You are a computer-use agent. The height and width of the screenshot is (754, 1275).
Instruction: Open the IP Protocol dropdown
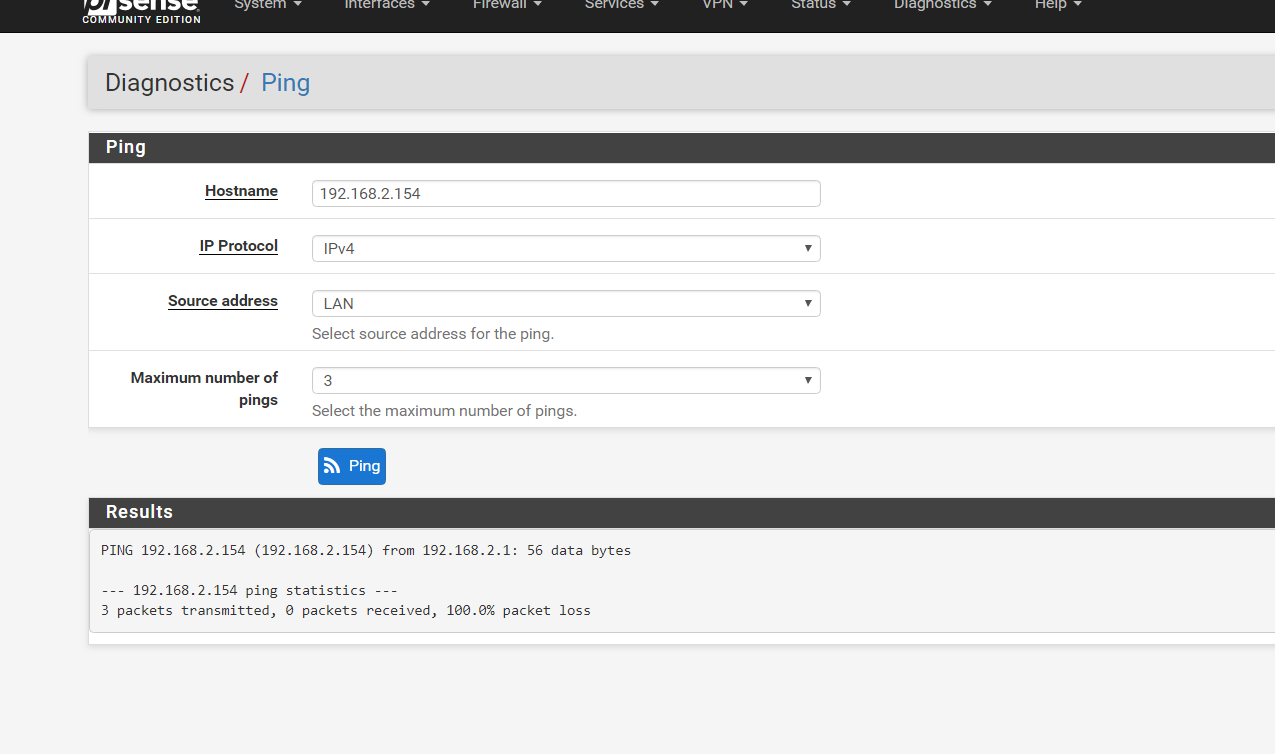(x=566, y=249)
